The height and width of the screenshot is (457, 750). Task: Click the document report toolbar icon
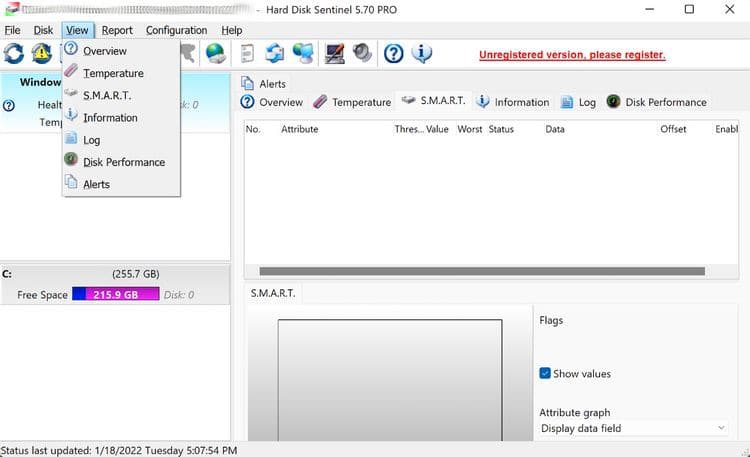pos(247,54)
